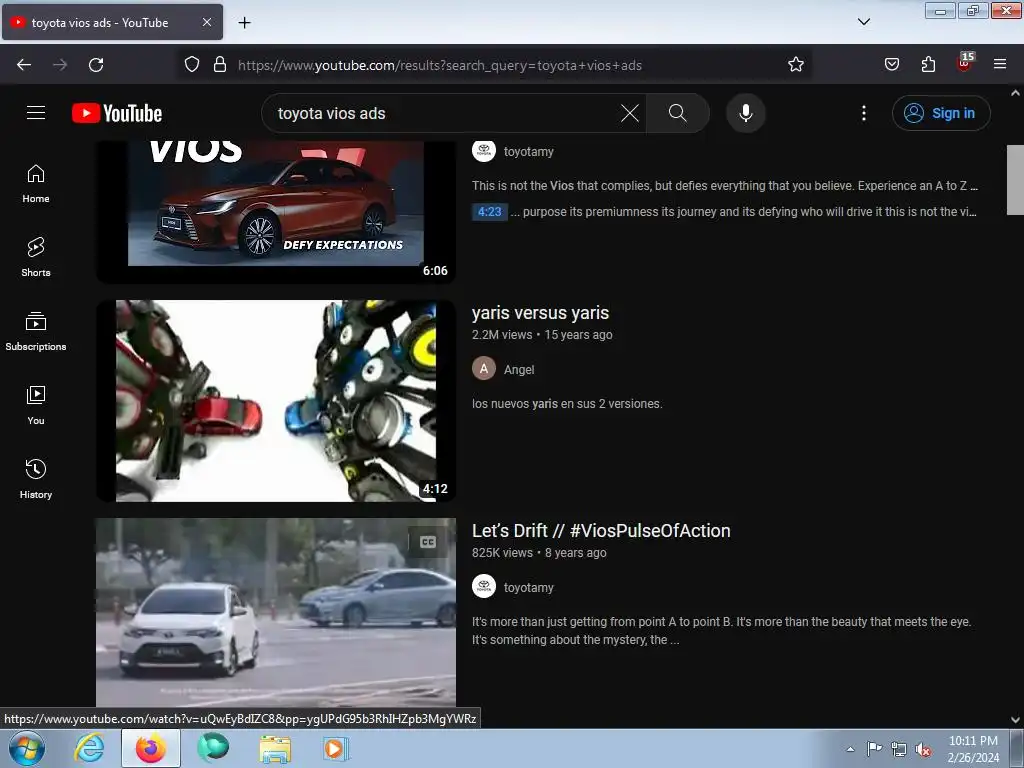Bookmark this page with the star
This screenshot has width=1024, height=768.
tap(795, 64)
